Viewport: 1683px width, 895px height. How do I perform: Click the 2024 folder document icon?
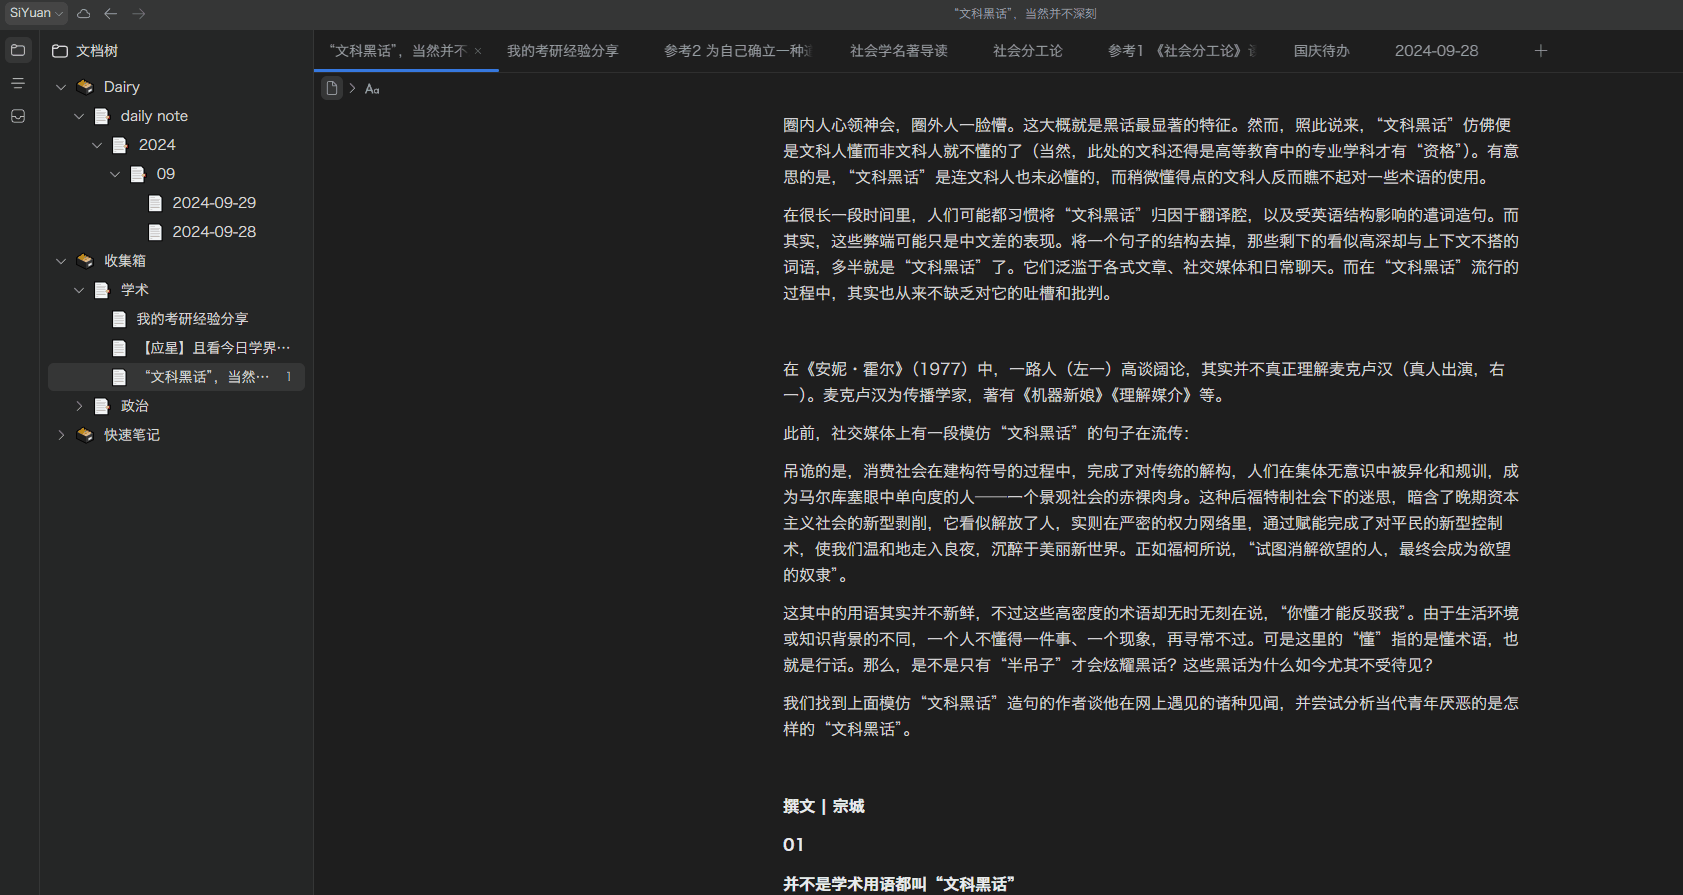[120, 145]
